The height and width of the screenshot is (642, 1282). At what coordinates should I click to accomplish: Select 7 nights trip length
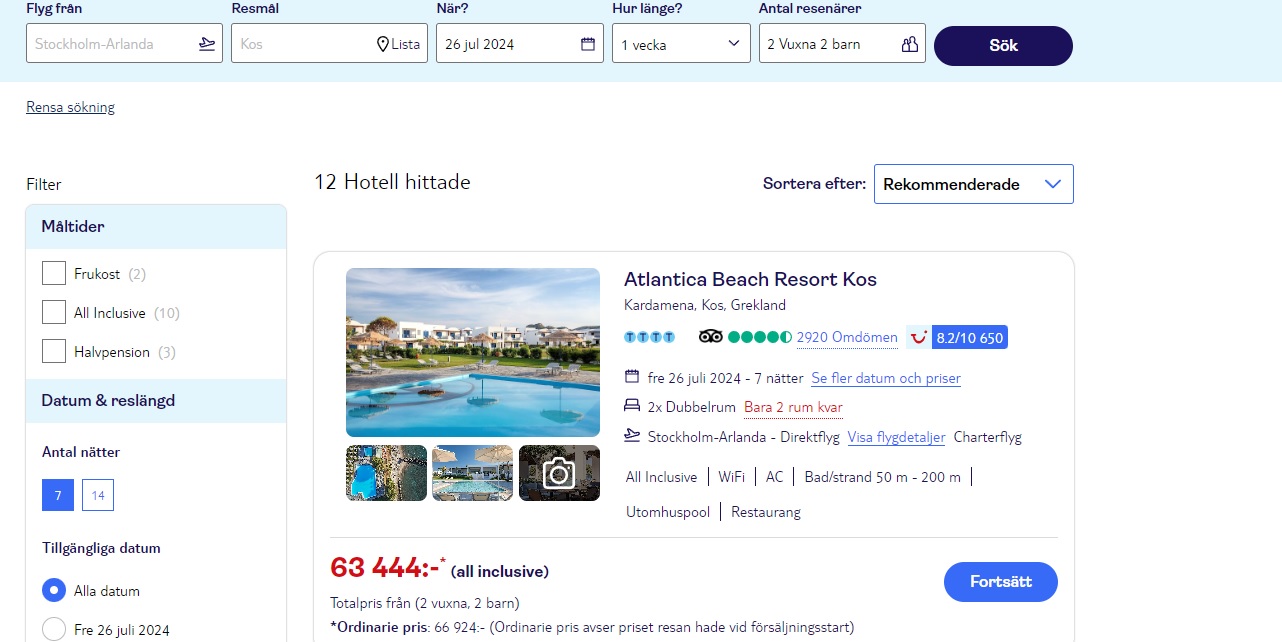point(58,495)
